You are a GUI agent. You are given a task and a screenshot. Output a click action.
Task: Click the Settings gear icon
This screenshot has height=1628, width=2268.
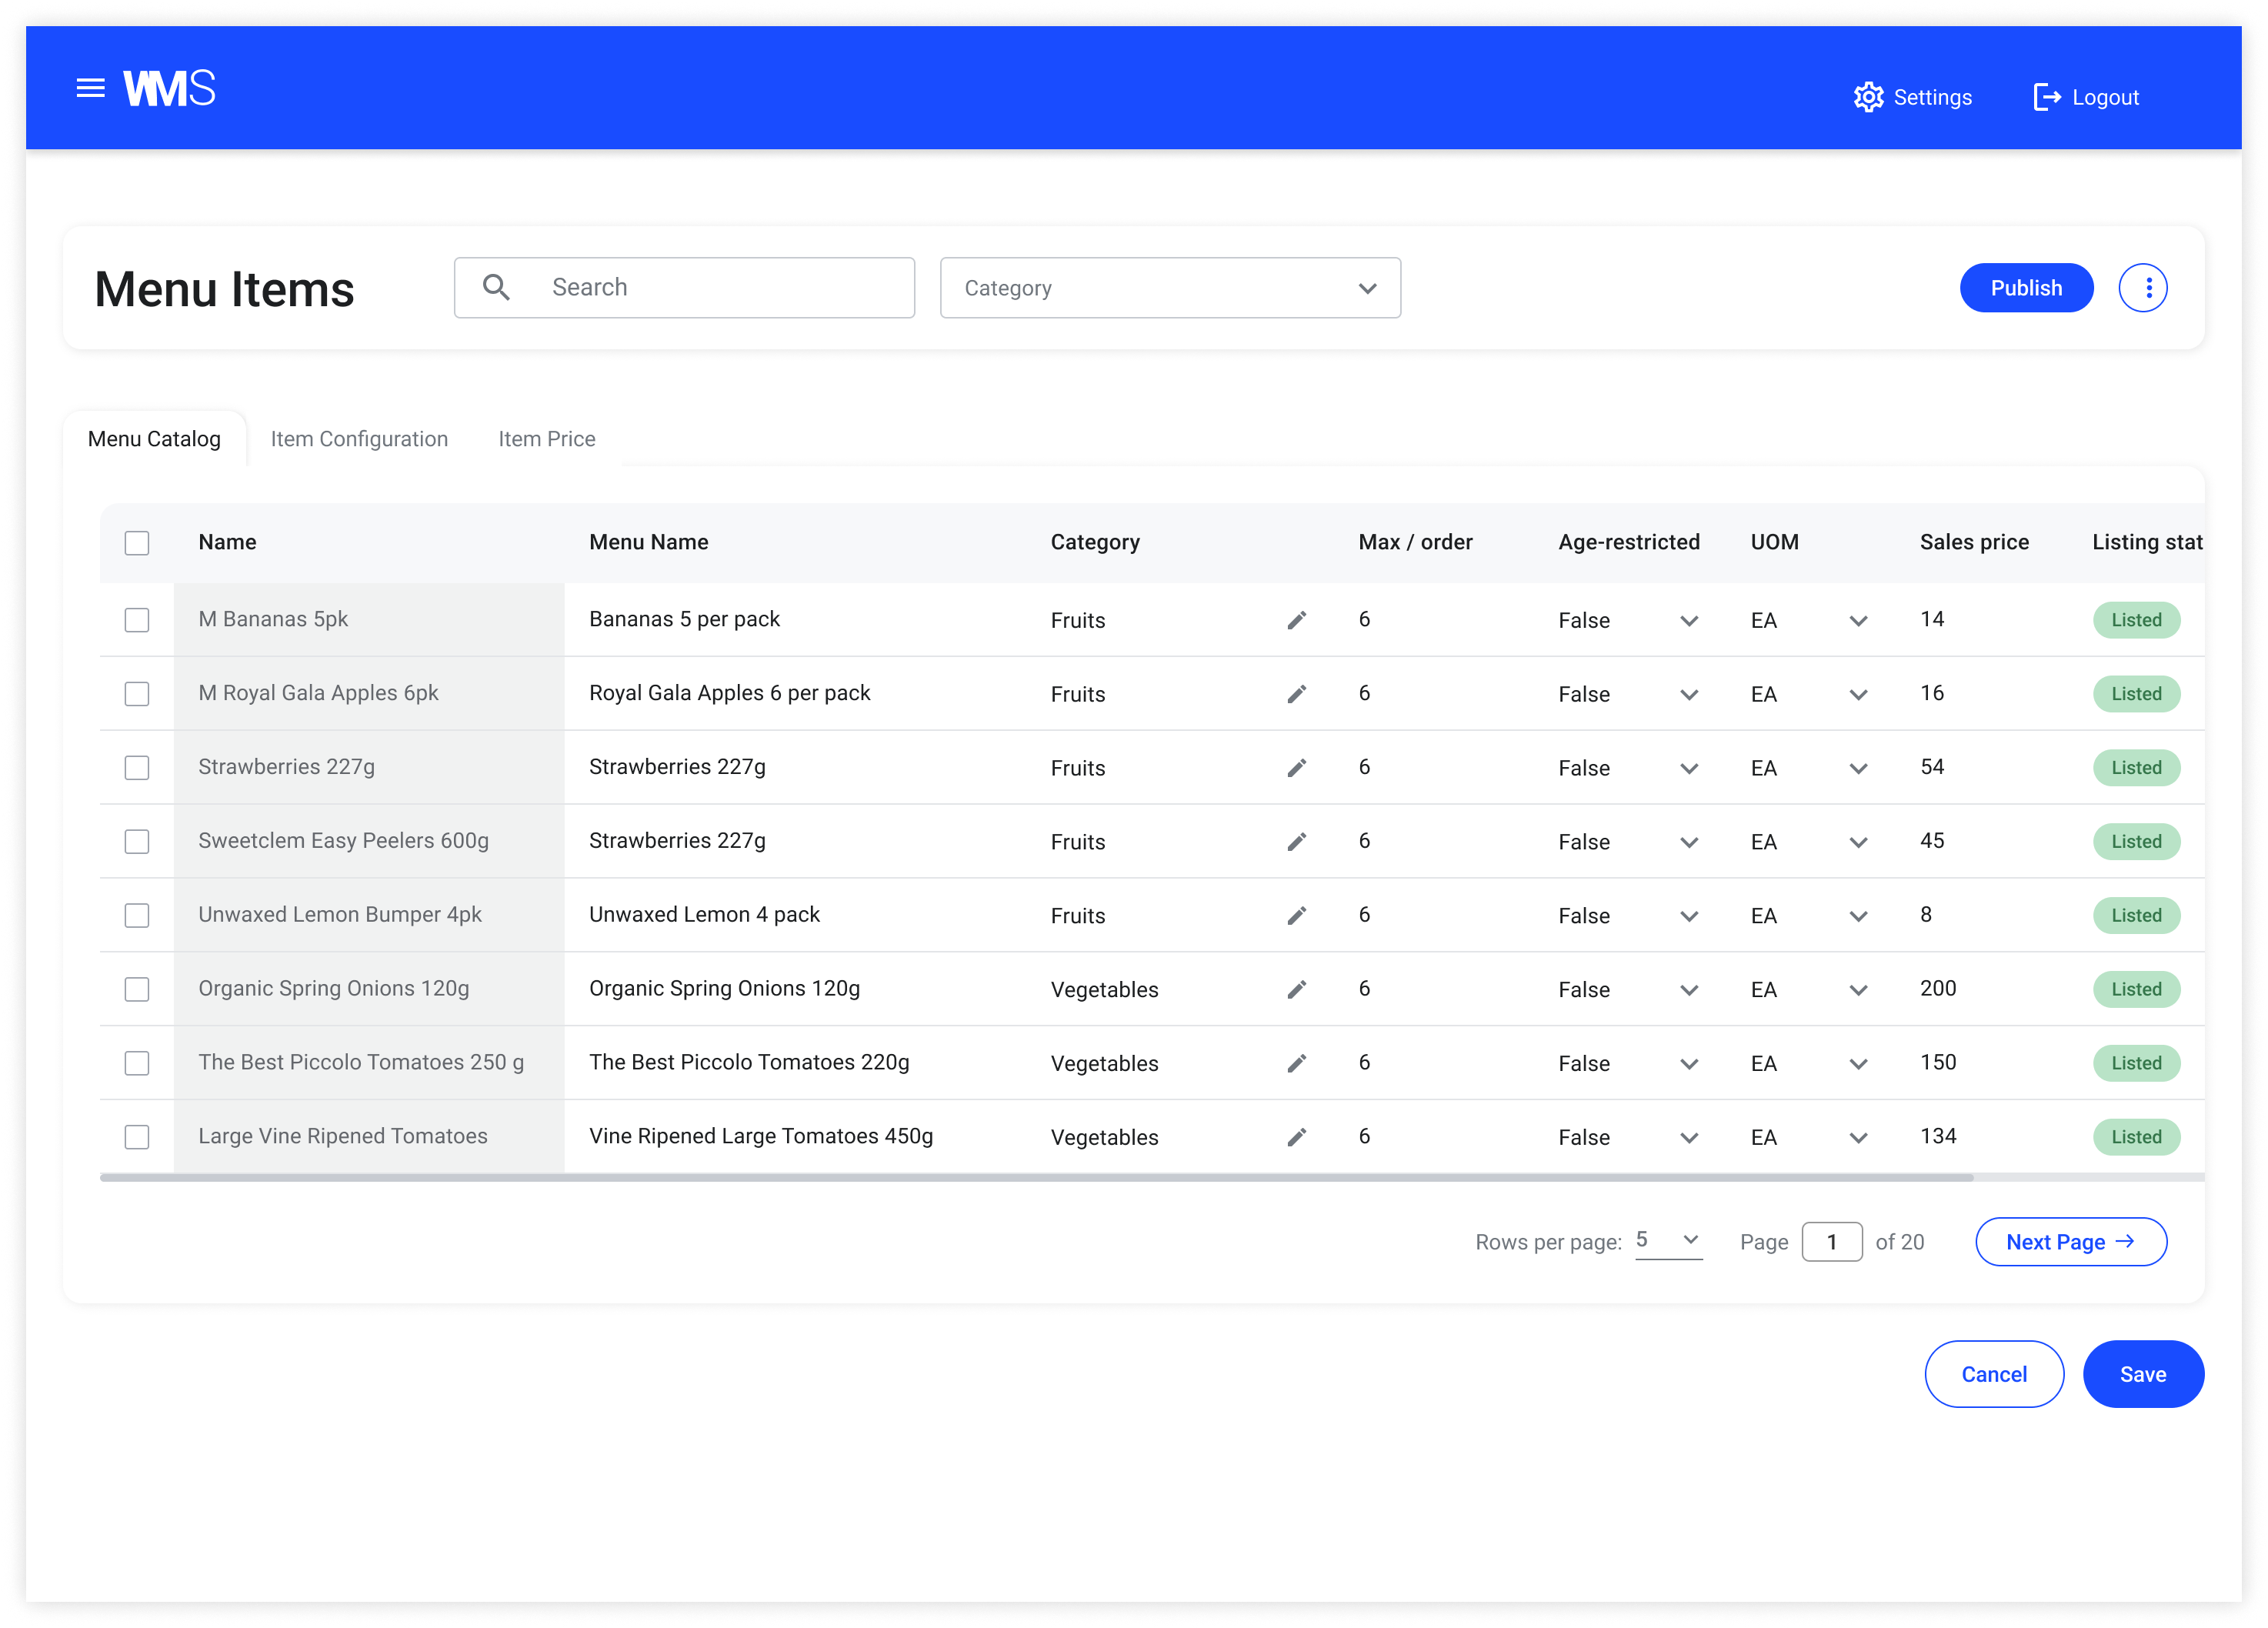1867,97
